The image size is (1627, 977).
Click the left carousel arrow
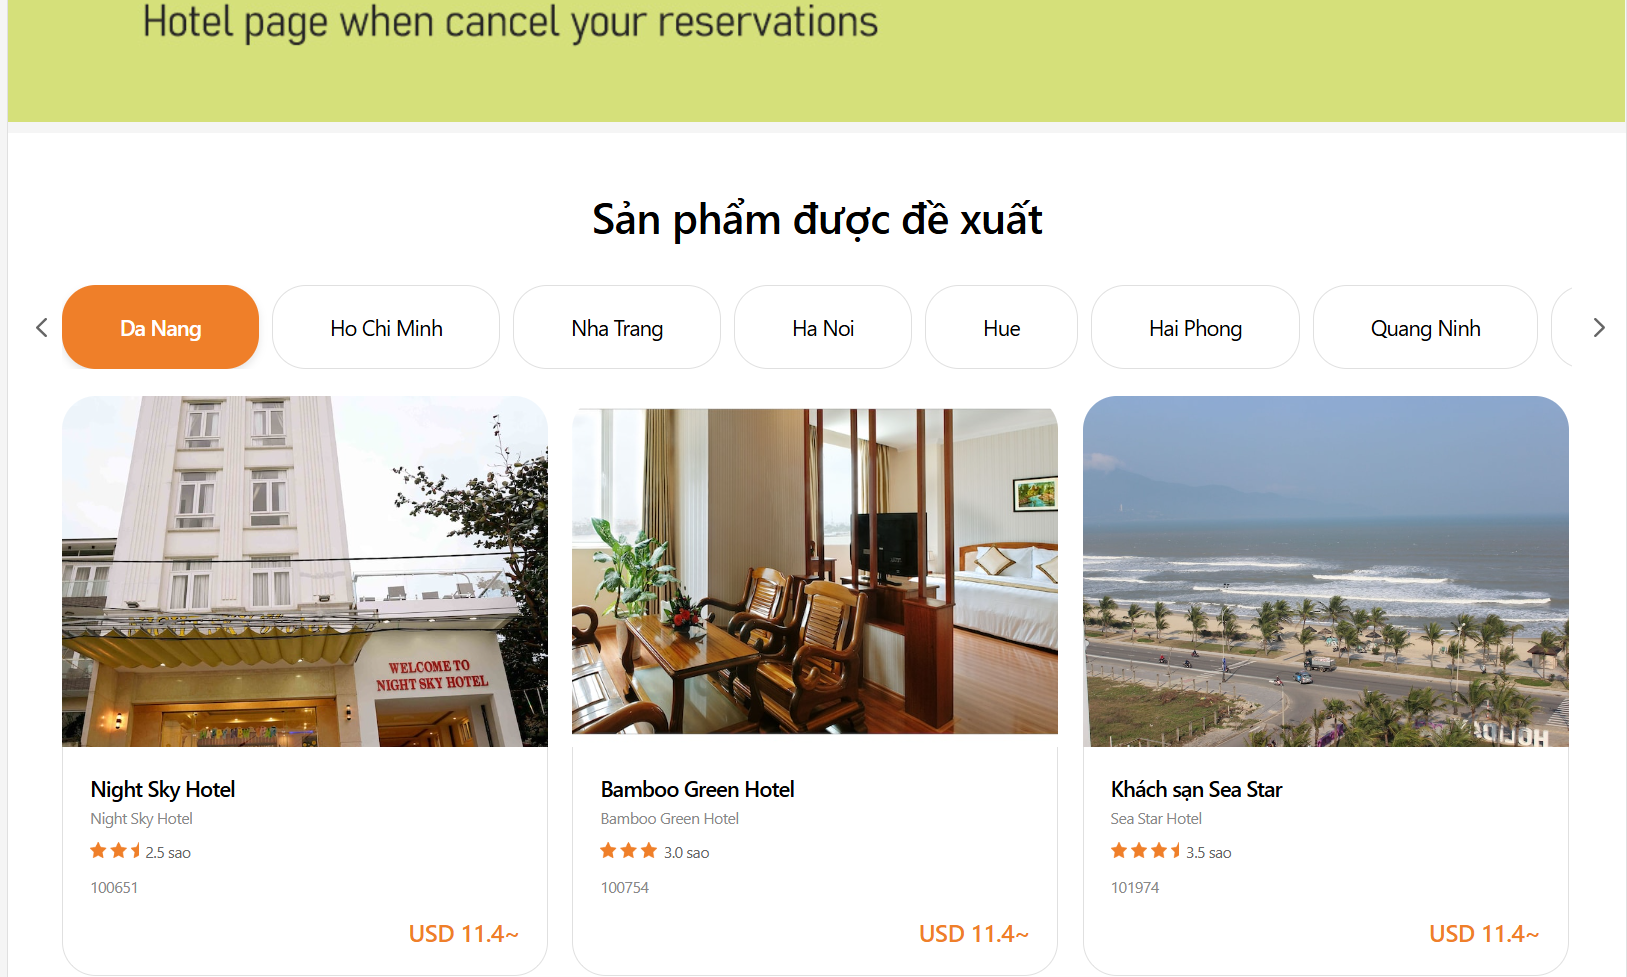pyautogui.click(x=41, y=328)
